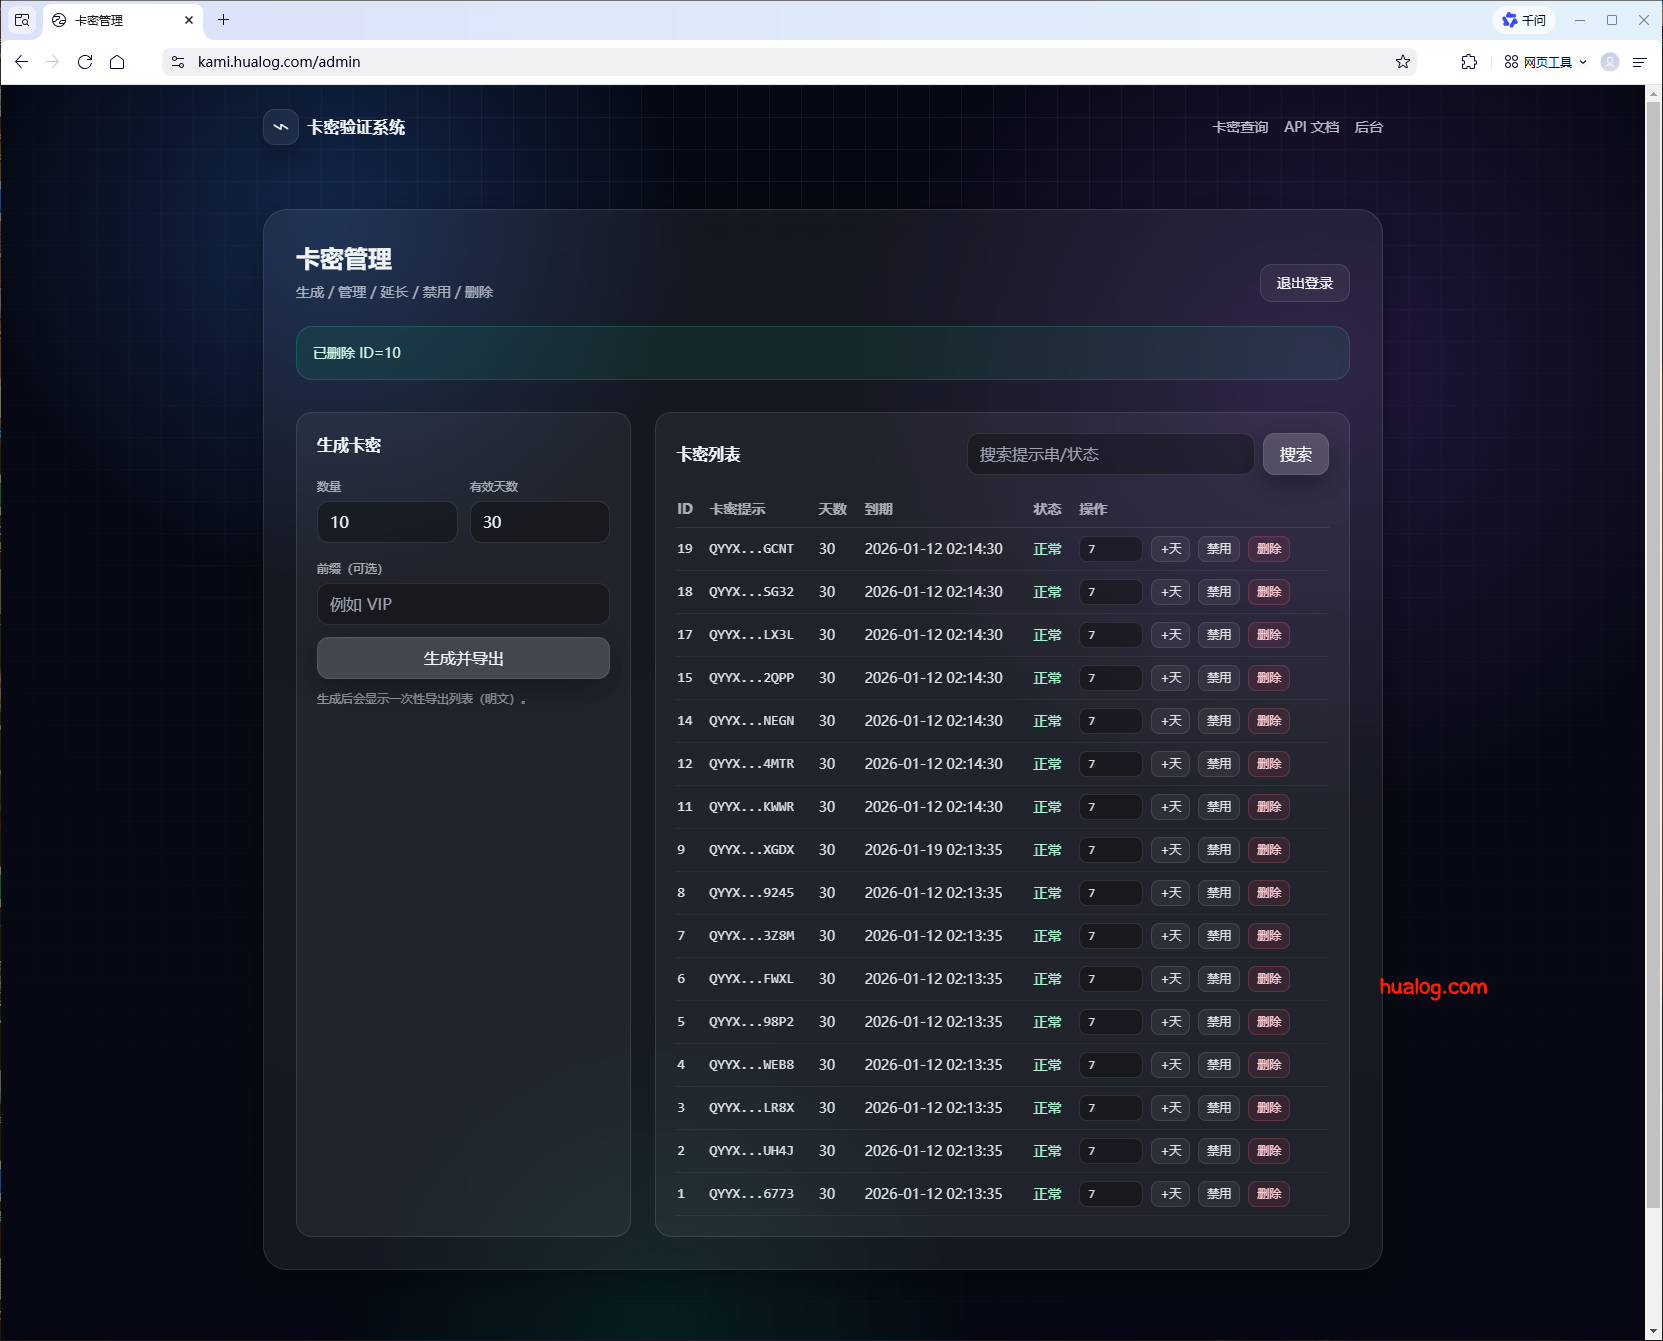
Task: Add days to card ID 9
Action: pyautogui.click(x=1170, y=850)
